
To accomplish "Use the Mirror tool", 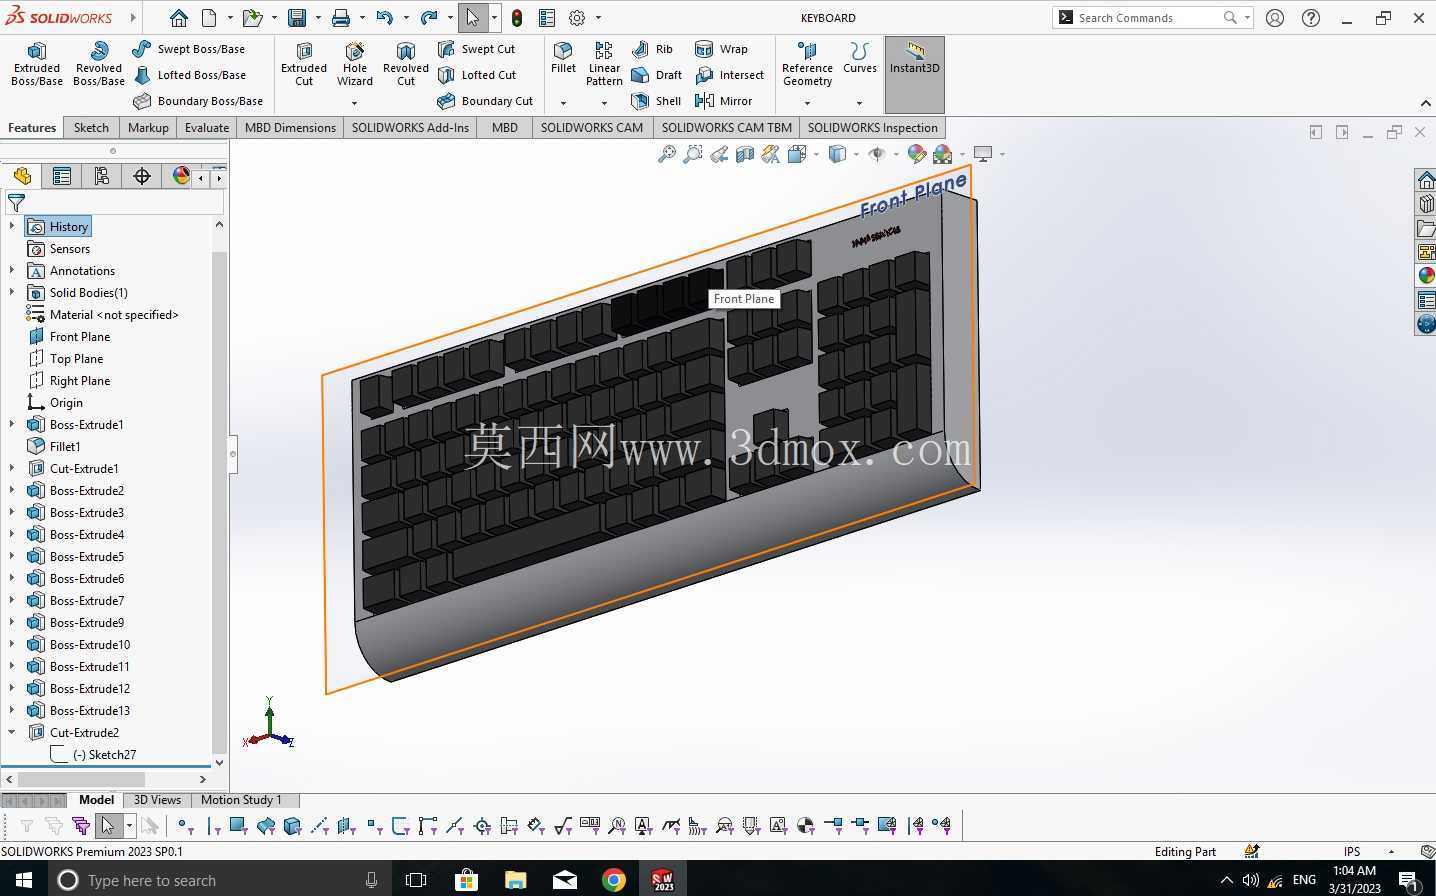I will (x=724, y=101).
